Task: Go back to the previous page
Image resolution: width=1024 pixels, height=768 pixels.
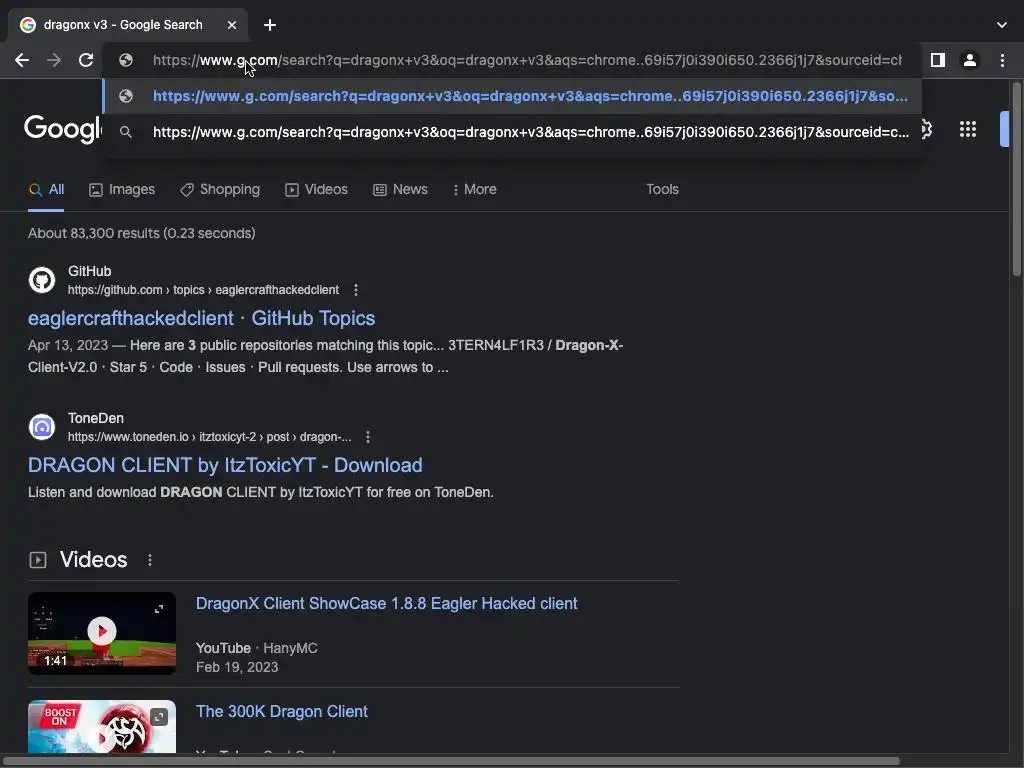Action: 22,60
